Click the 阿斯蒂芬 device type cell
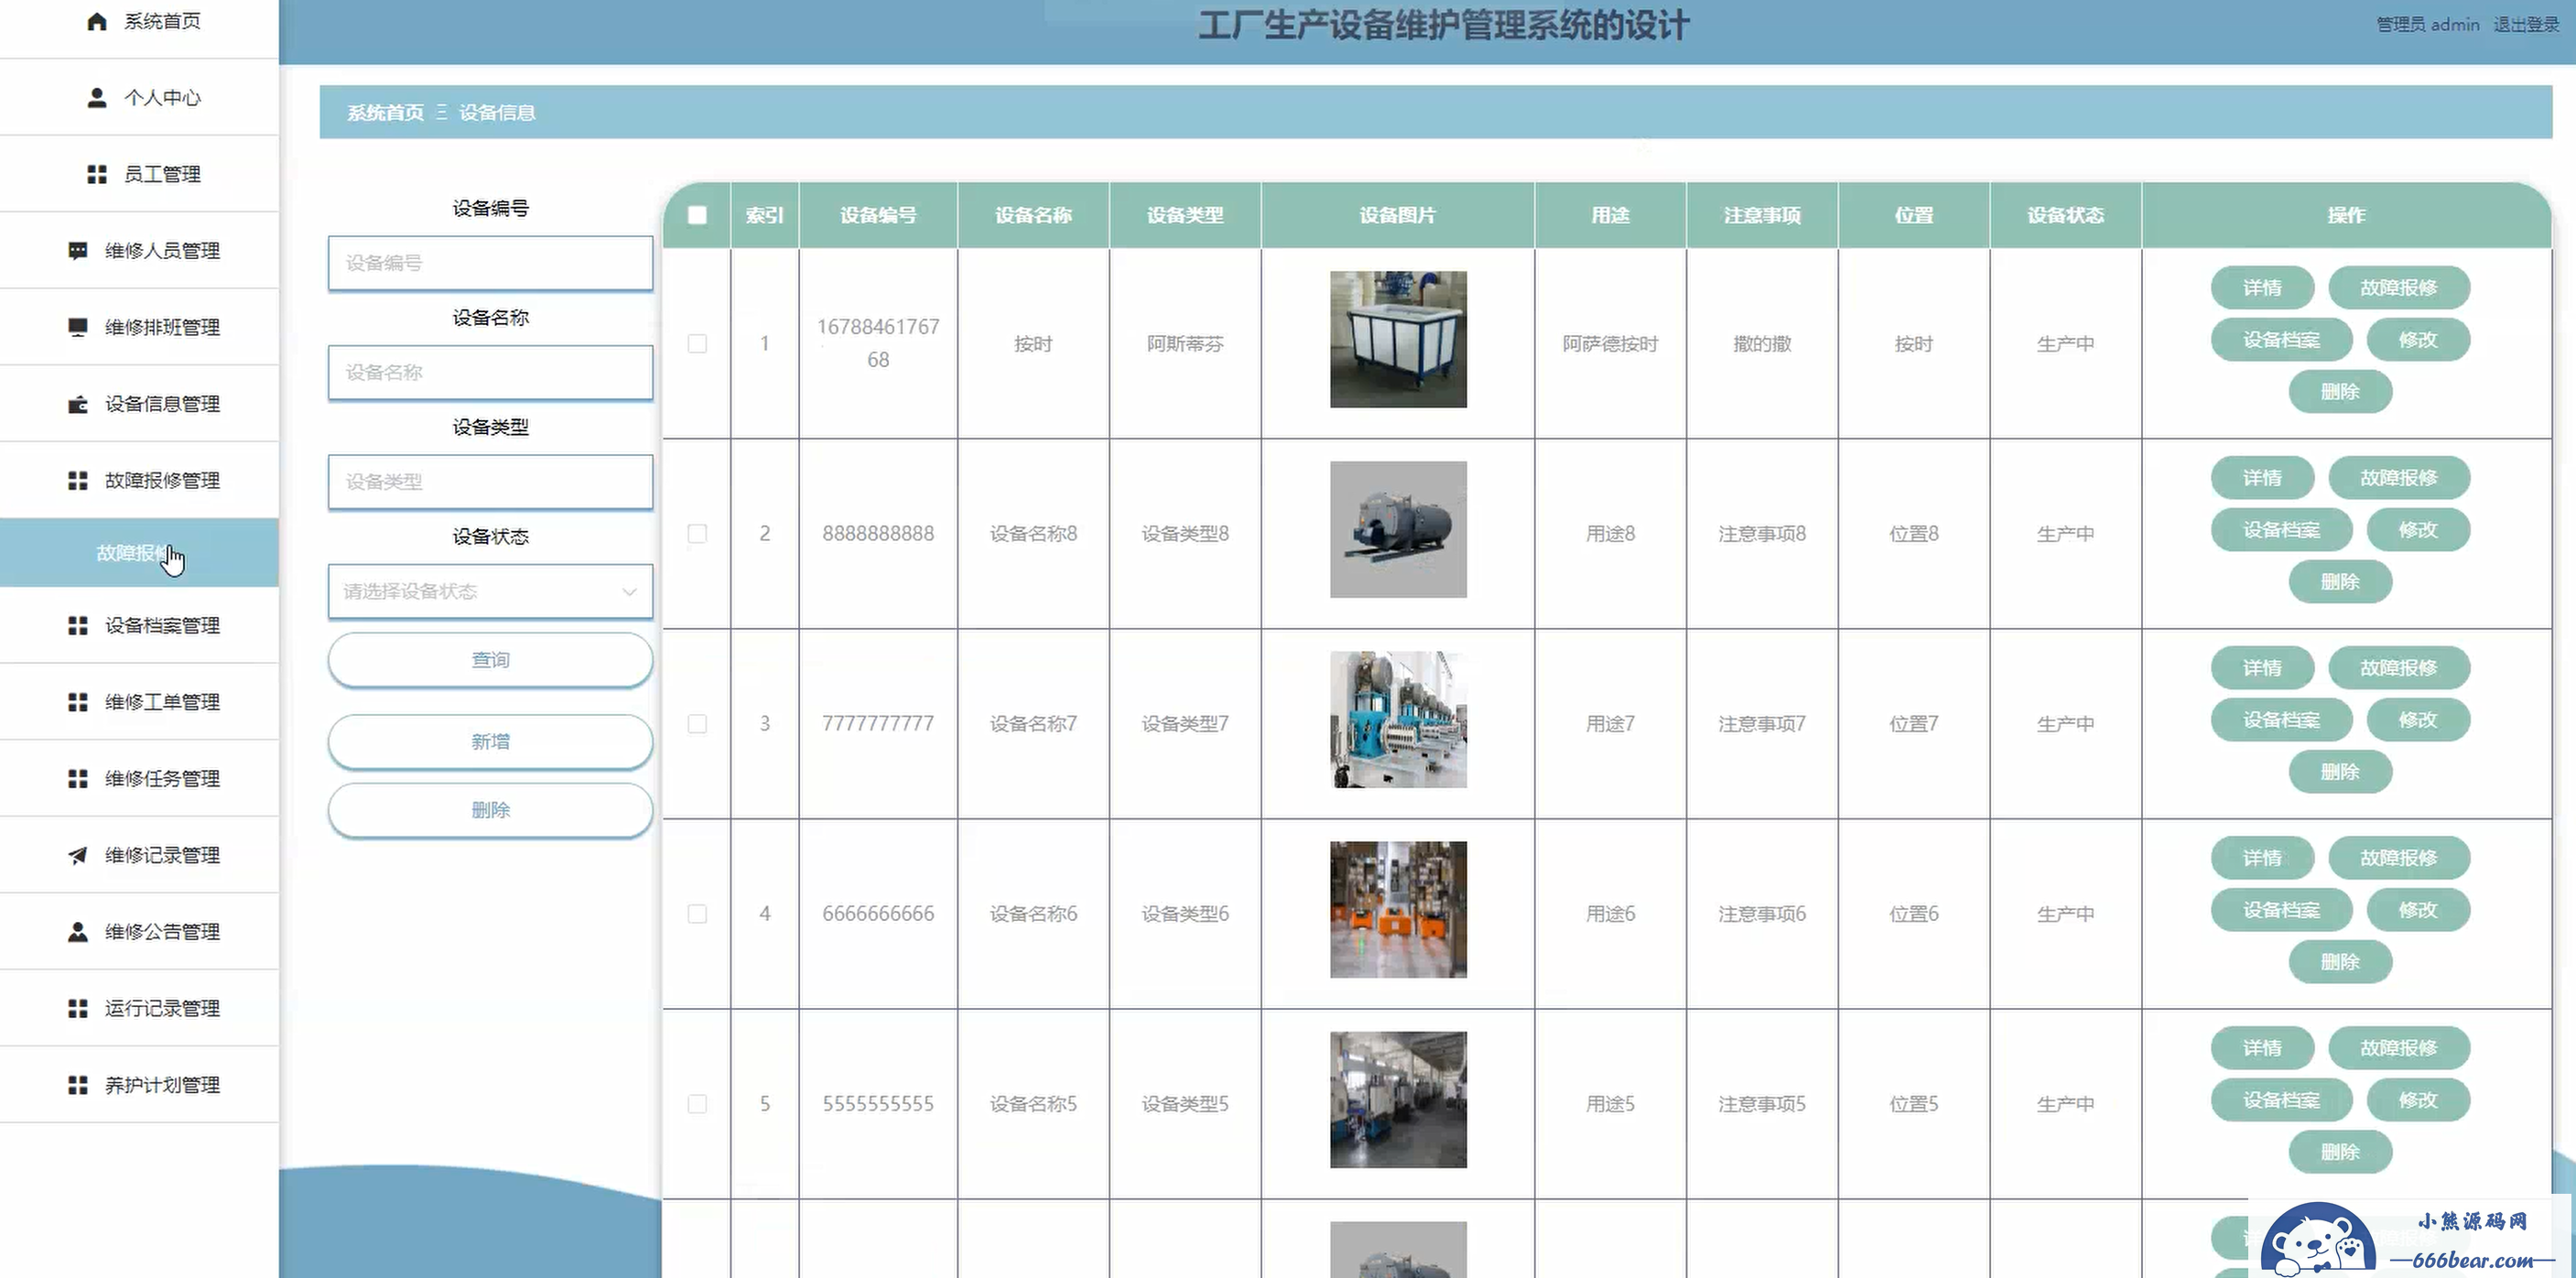The width and height of the screenshot is (2576, 1278). point(1185,344)
